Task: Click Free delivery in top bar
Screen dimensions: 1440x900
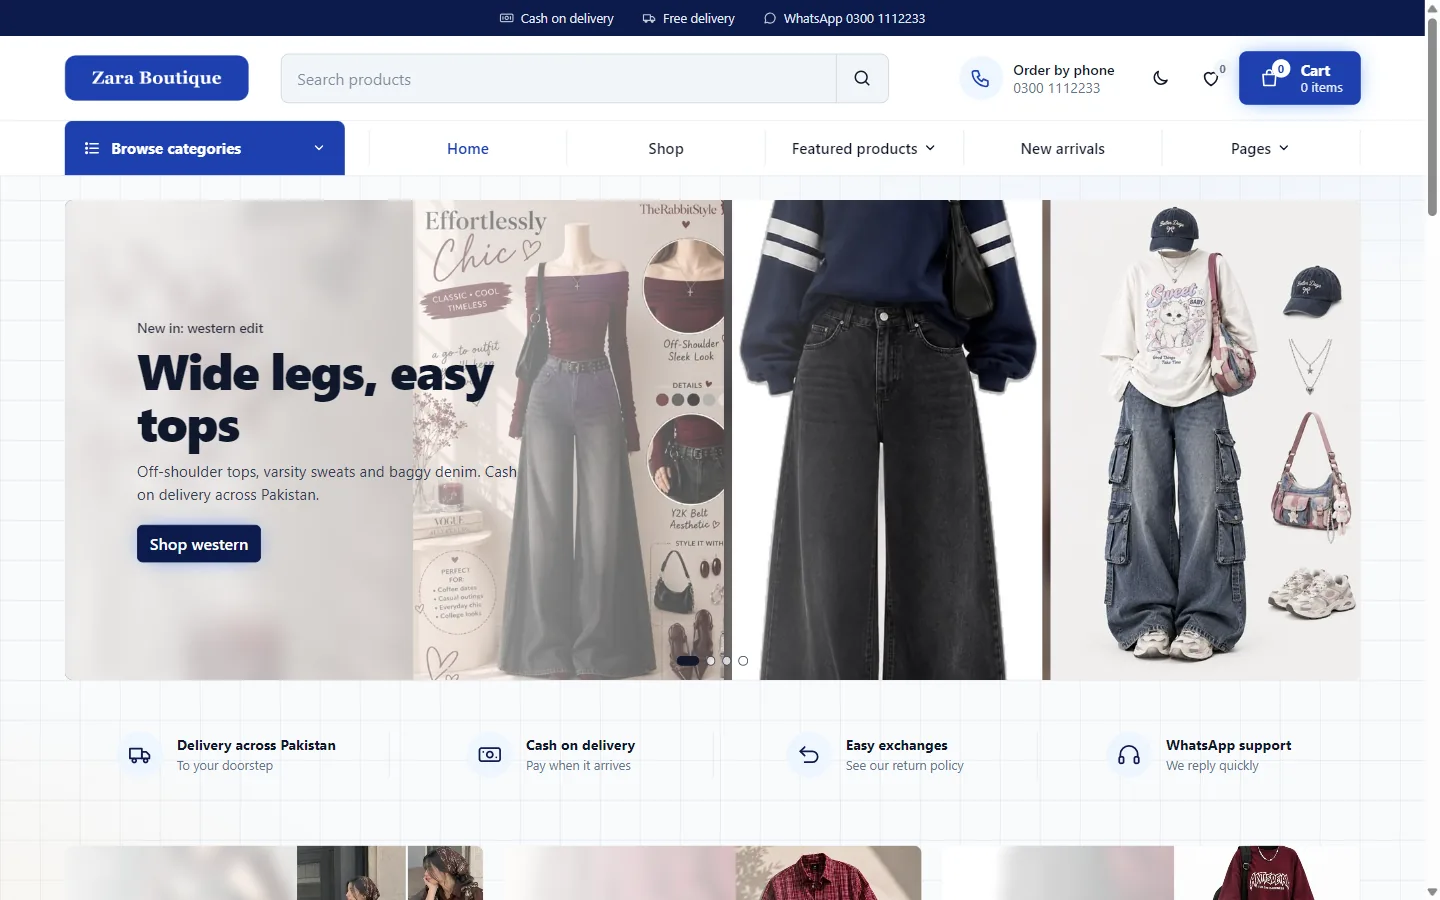Action: (689, 18)
